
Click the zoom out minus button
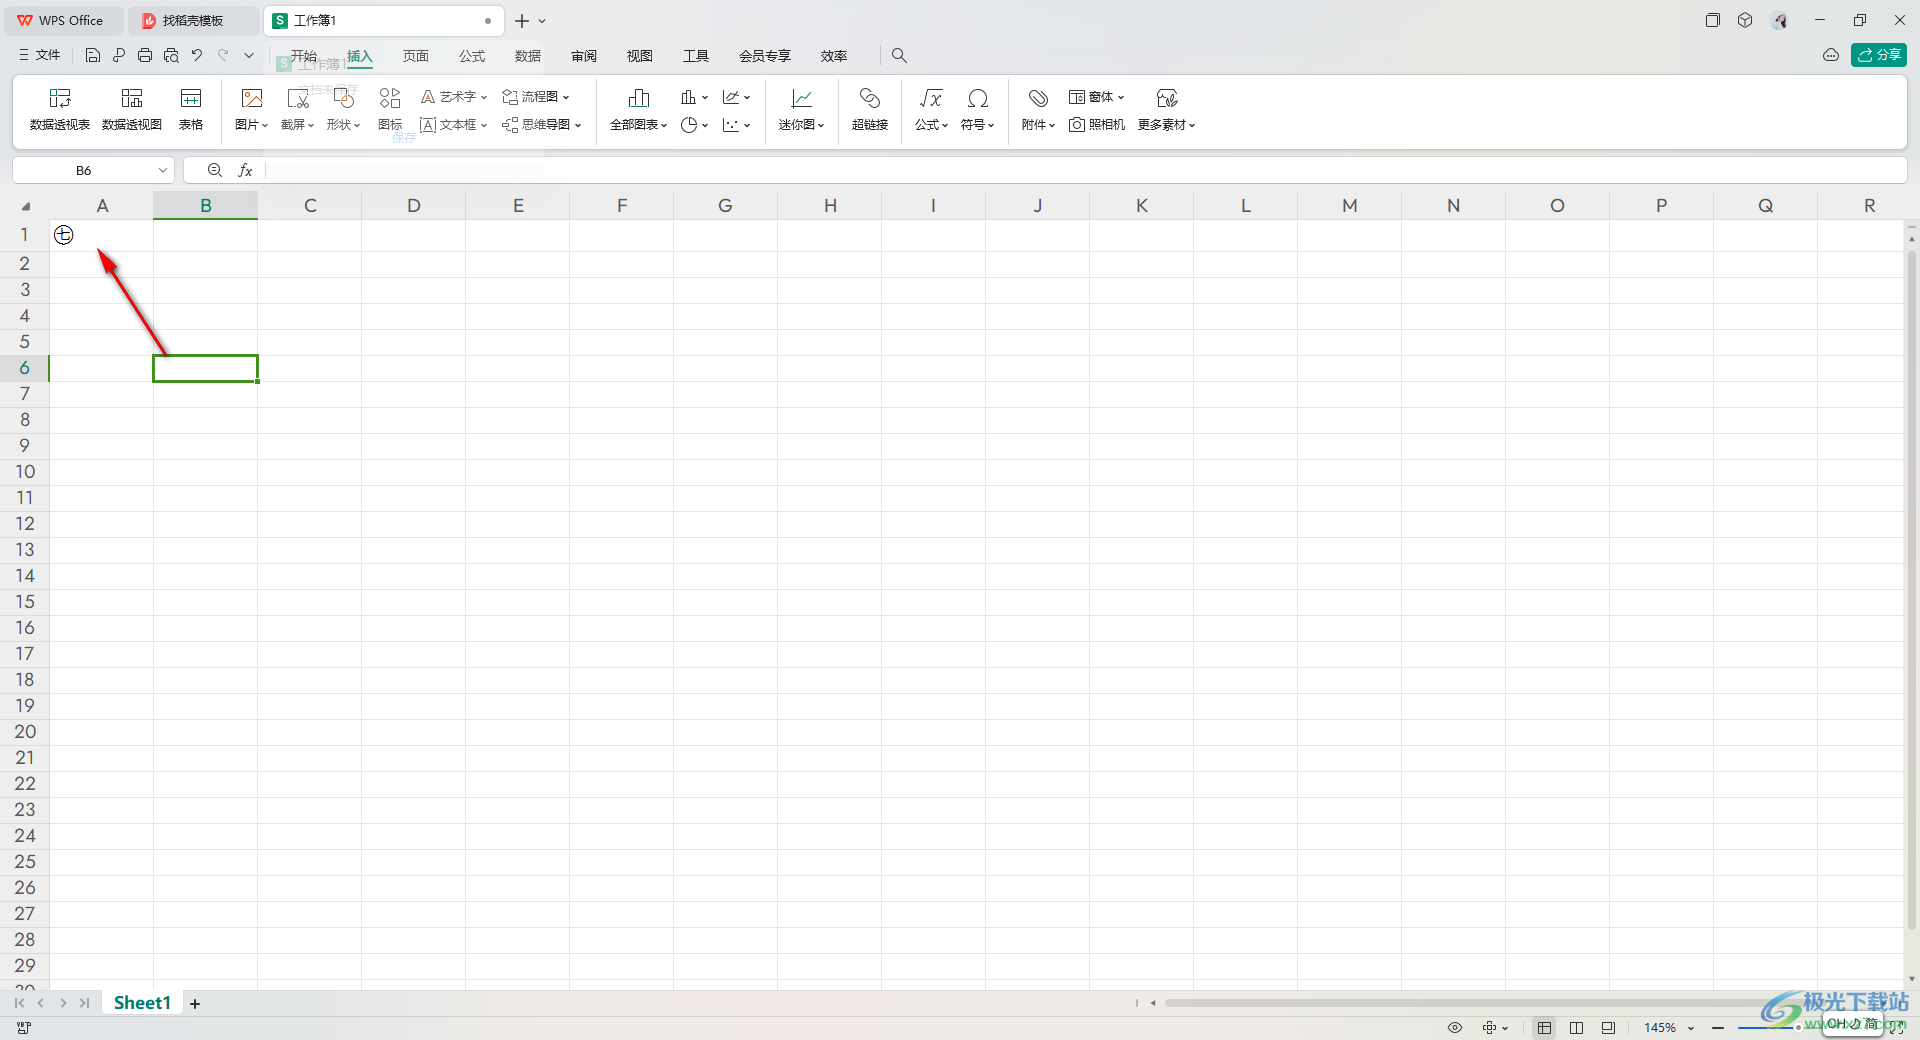tap(1718, 1028)
